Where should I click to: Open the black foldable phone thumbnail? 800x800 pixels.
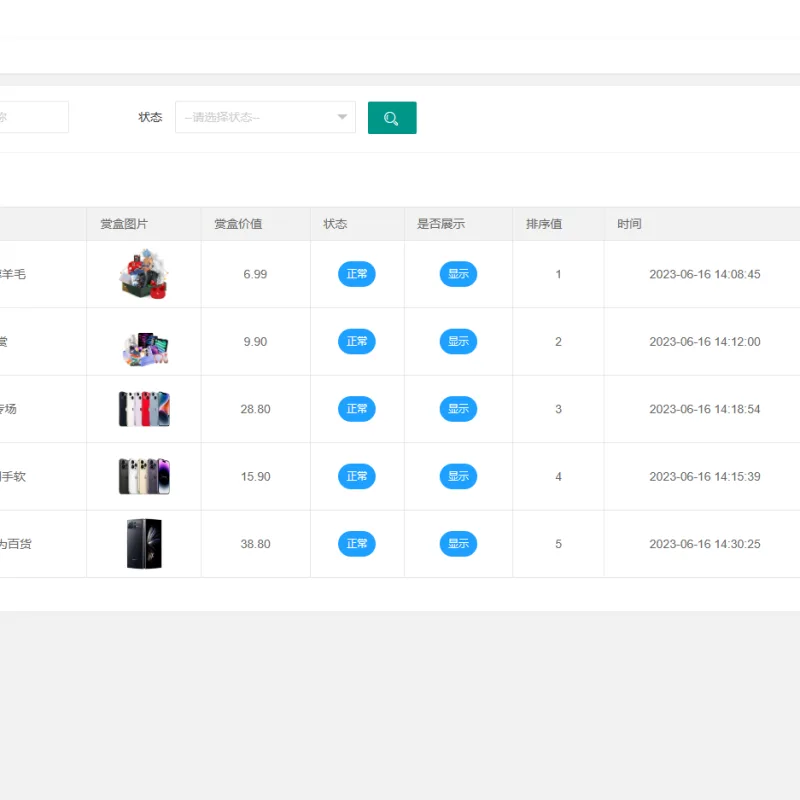click(144, 543)
